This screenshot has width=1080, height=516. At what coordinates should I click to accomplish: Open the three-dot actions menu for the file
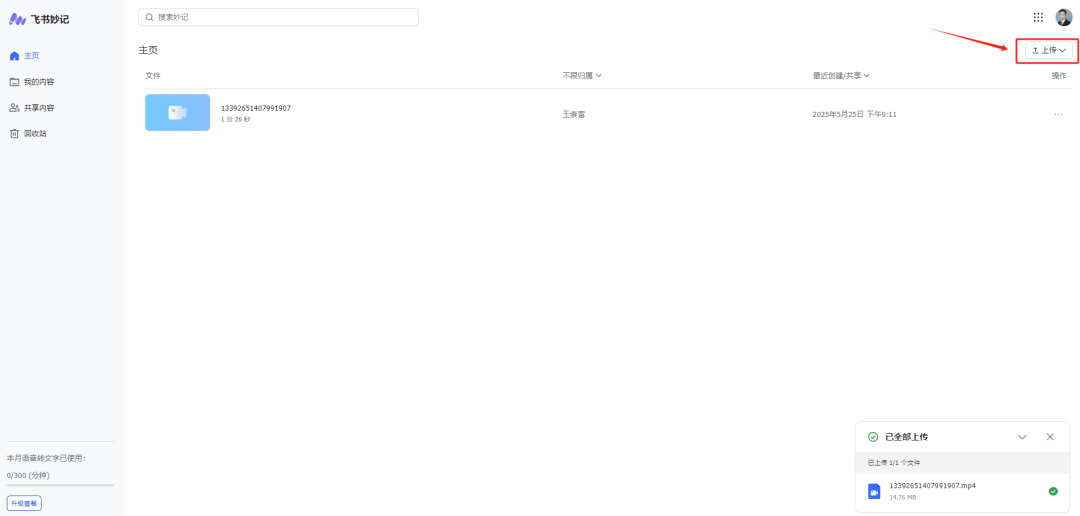click(1059, 114)
